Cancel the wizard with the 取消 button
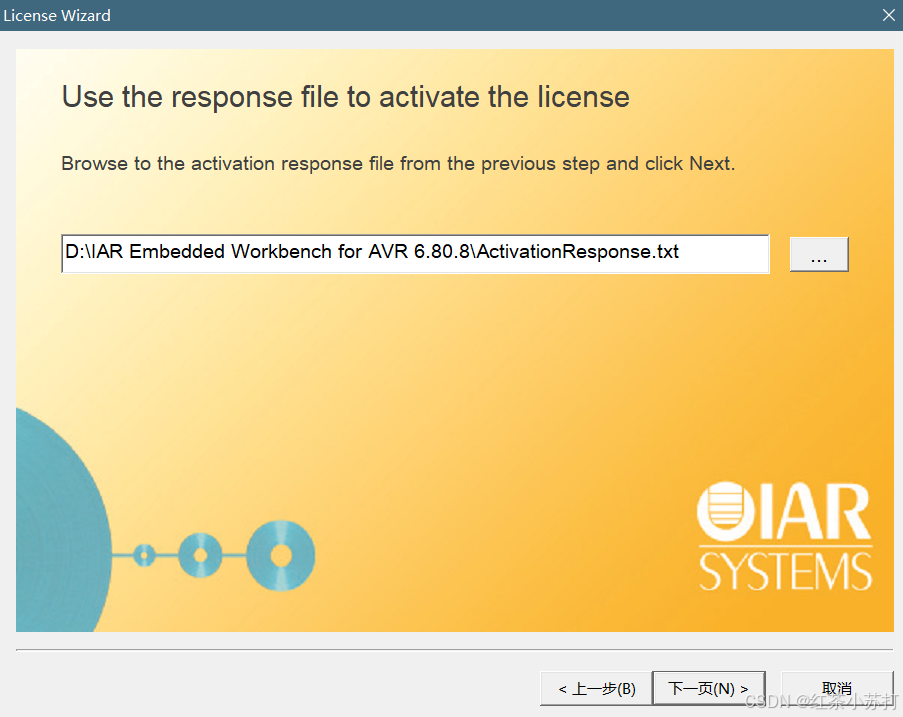This screenshot has height=717, width=903. point(837,688)
